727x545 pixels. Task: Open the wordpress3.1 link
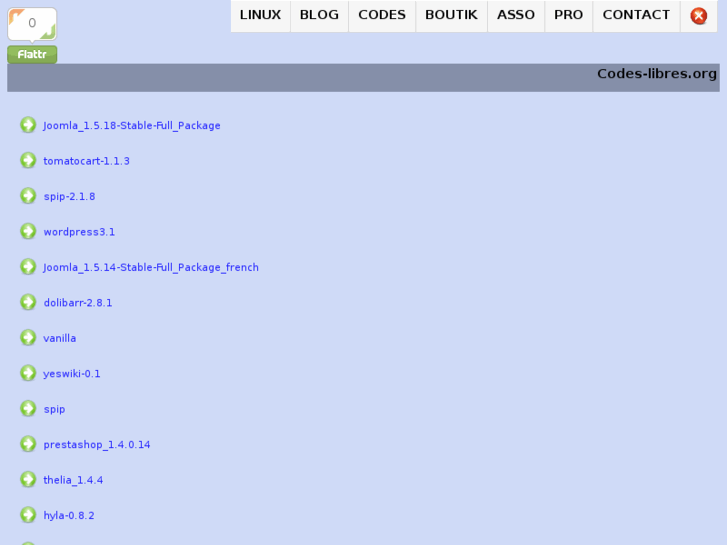[79, 232]
